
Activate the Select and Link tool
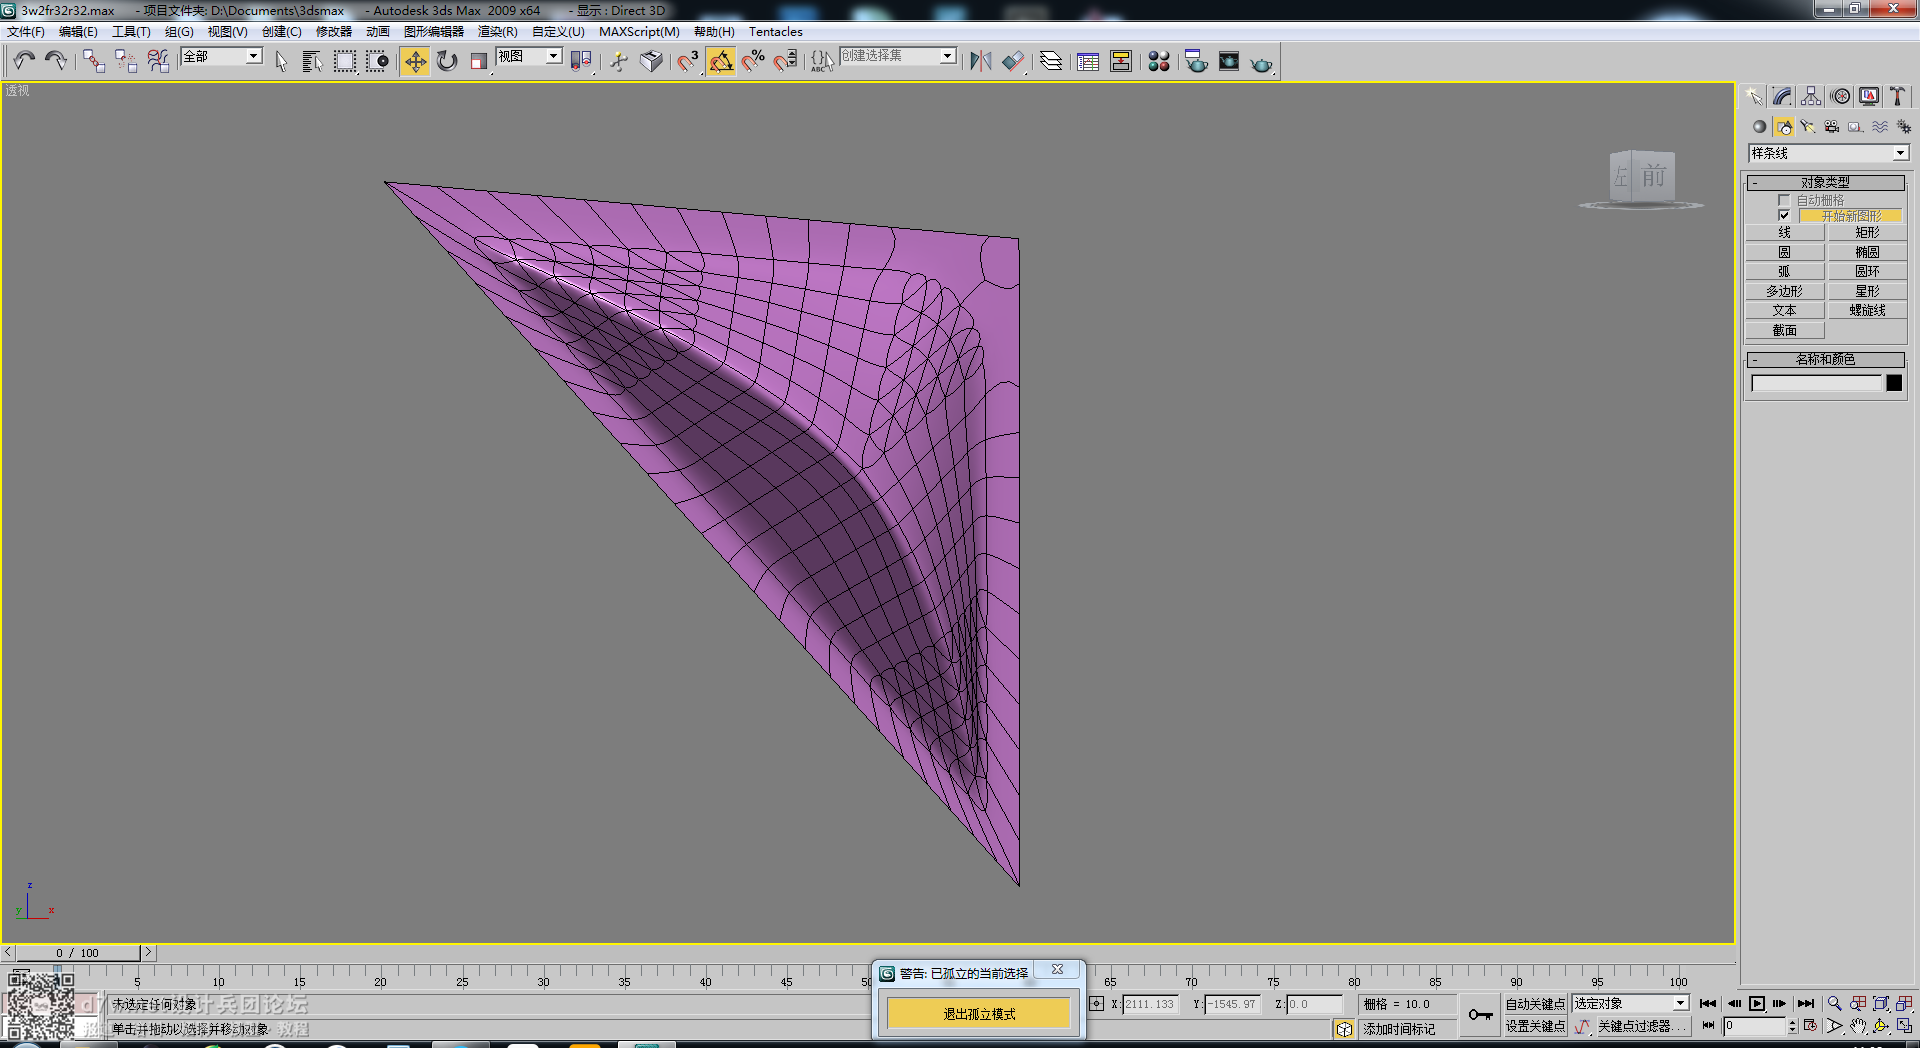click(x=94, y=61)
